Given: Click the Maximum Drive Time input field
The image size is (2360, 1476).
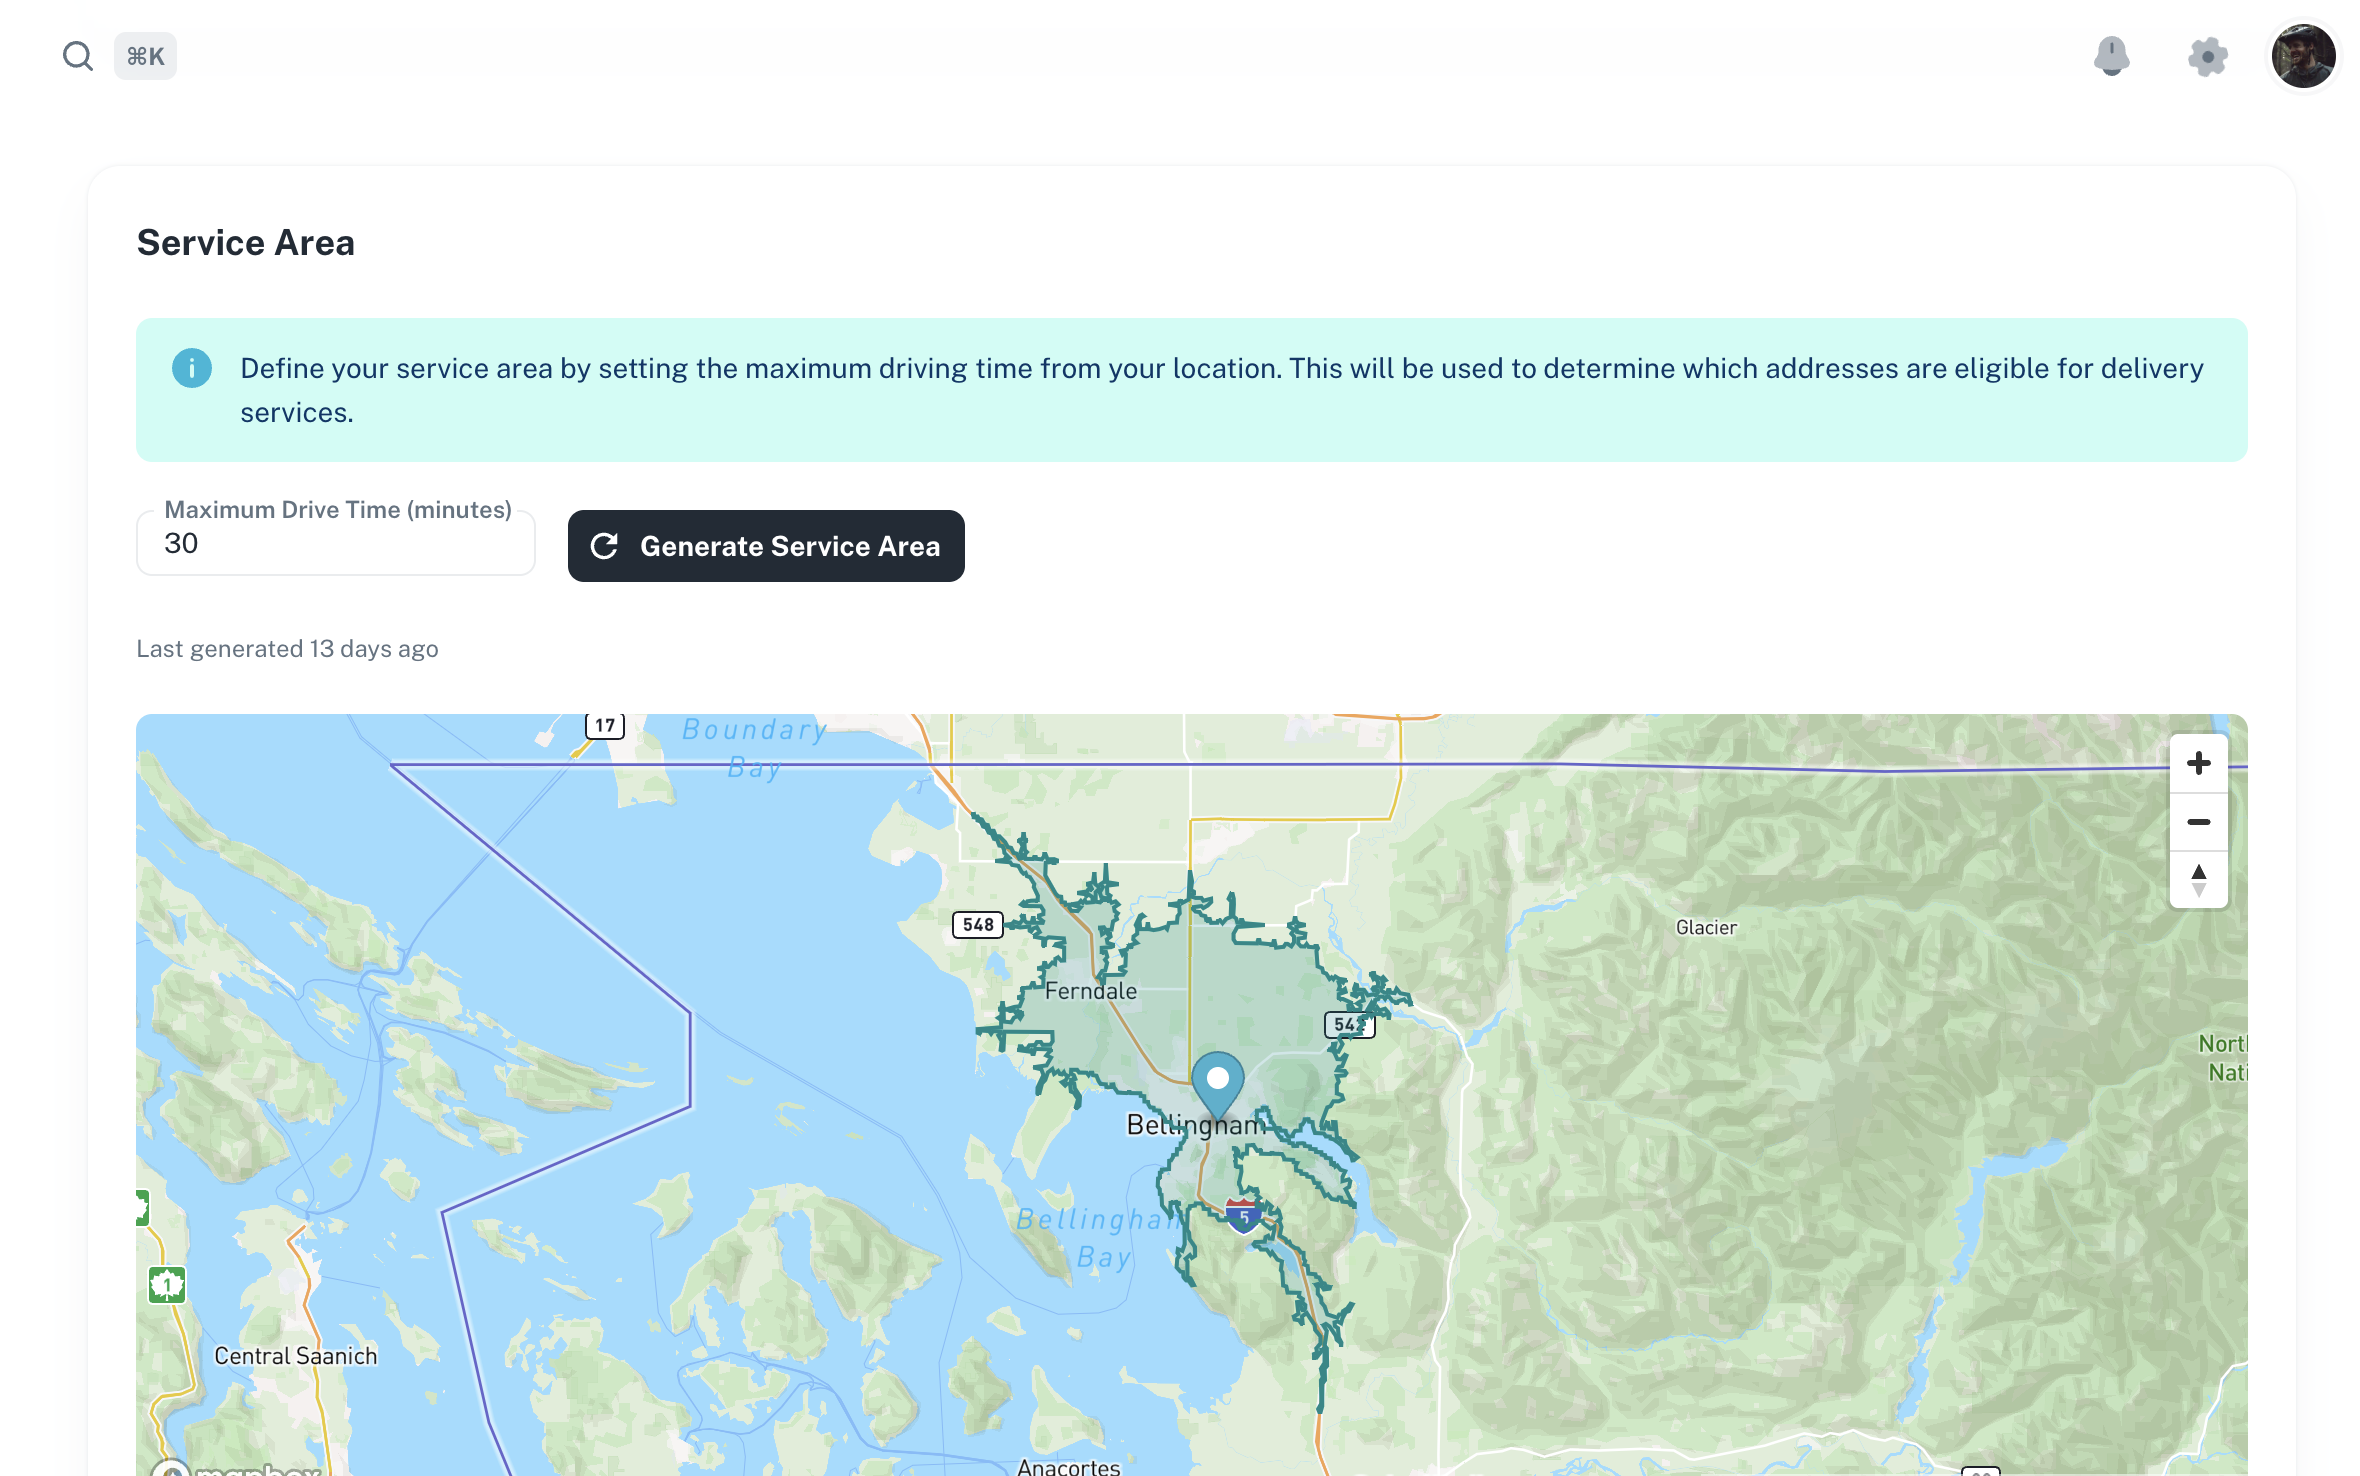Looking at the screenshot, I should pyautogui.click(x=335, y=543).
